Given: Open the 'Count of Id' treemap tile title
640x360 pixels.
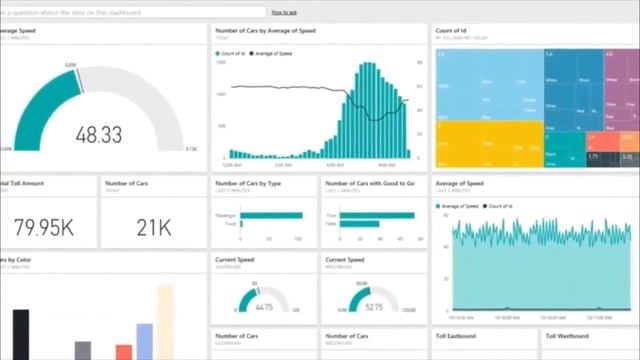Looking at the screenshot, I should [451, 31].
